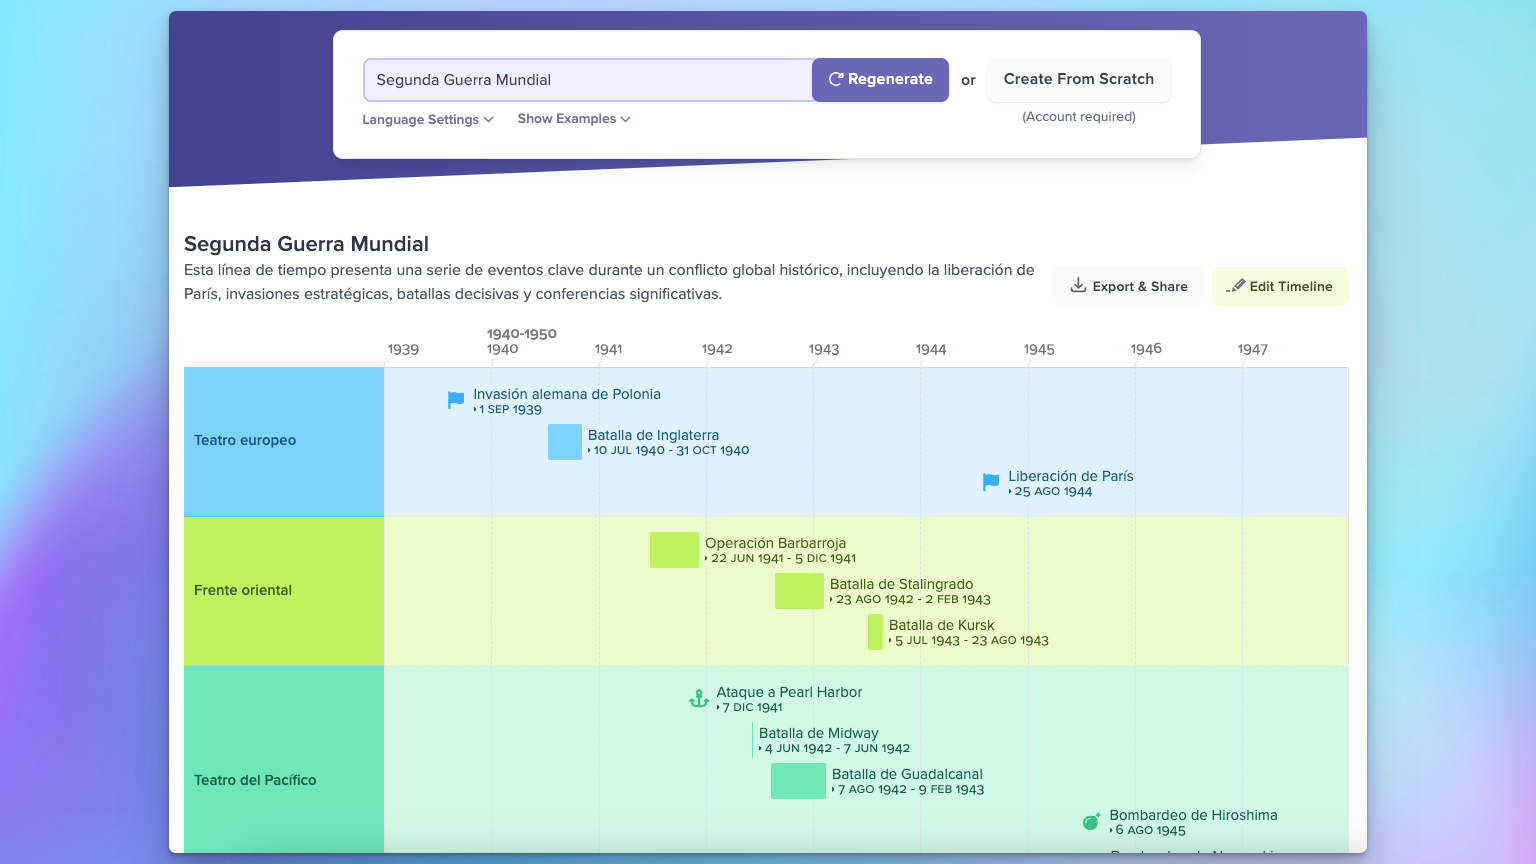Select the Batalla de Stalingrado timeline bar
1536x864 pixels.
click(799, 591)
